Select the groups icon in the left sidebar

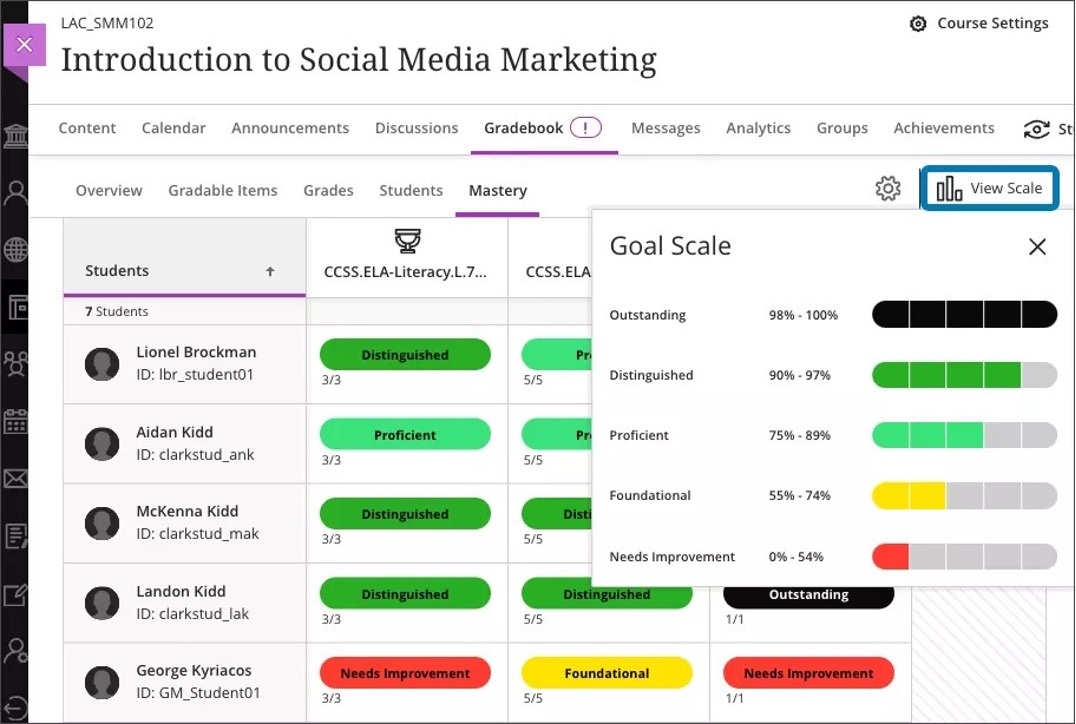click(15, 364)
